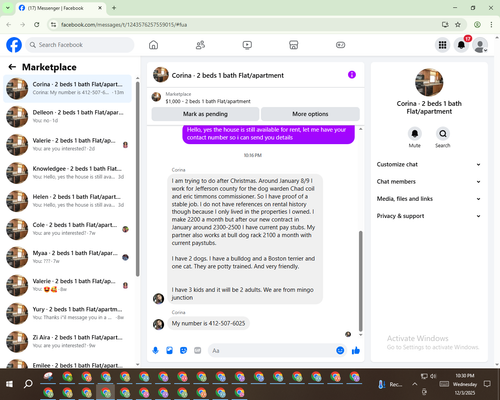
Task: Open Windows taskbar search
Action: pos(28,384)
